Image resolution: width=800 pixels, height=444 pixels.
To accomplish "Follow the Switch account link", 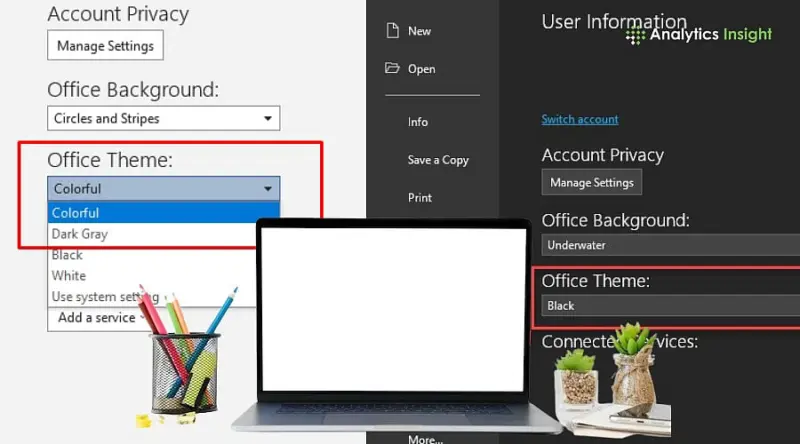I will click(x=580, y=119).
